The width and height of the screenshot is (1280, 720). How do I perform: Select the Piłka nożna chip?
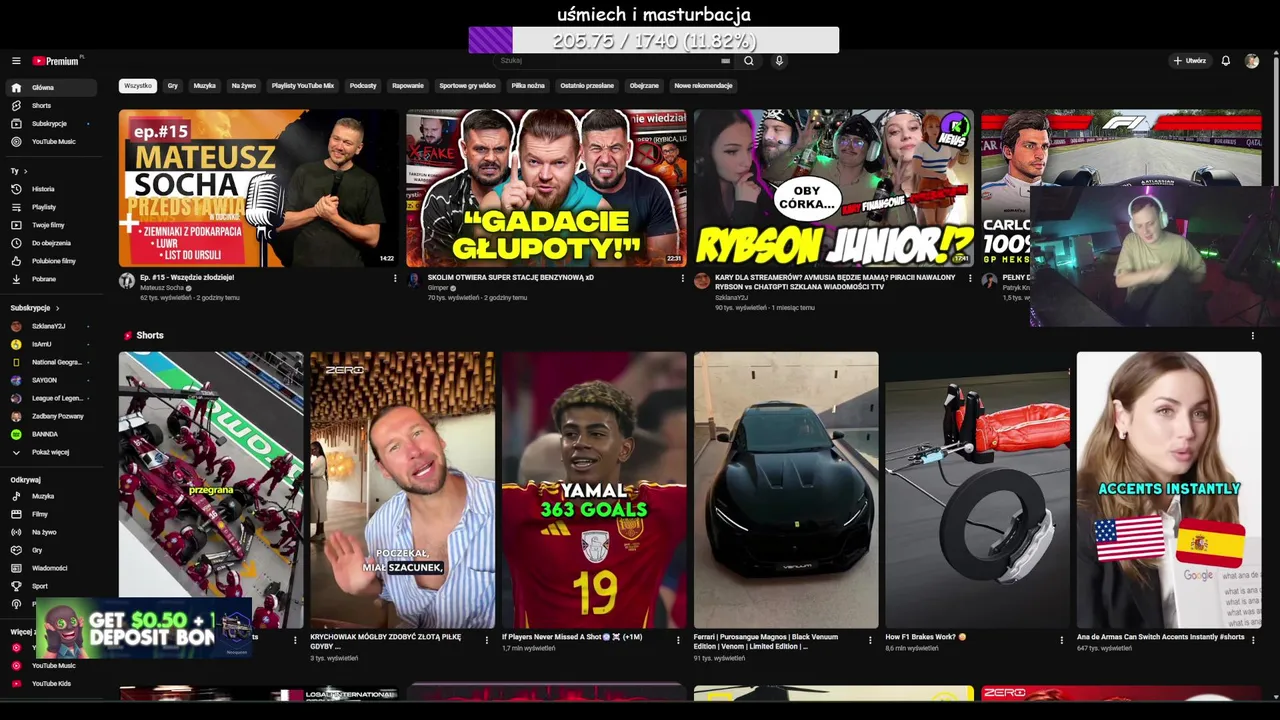click(528, 86)
